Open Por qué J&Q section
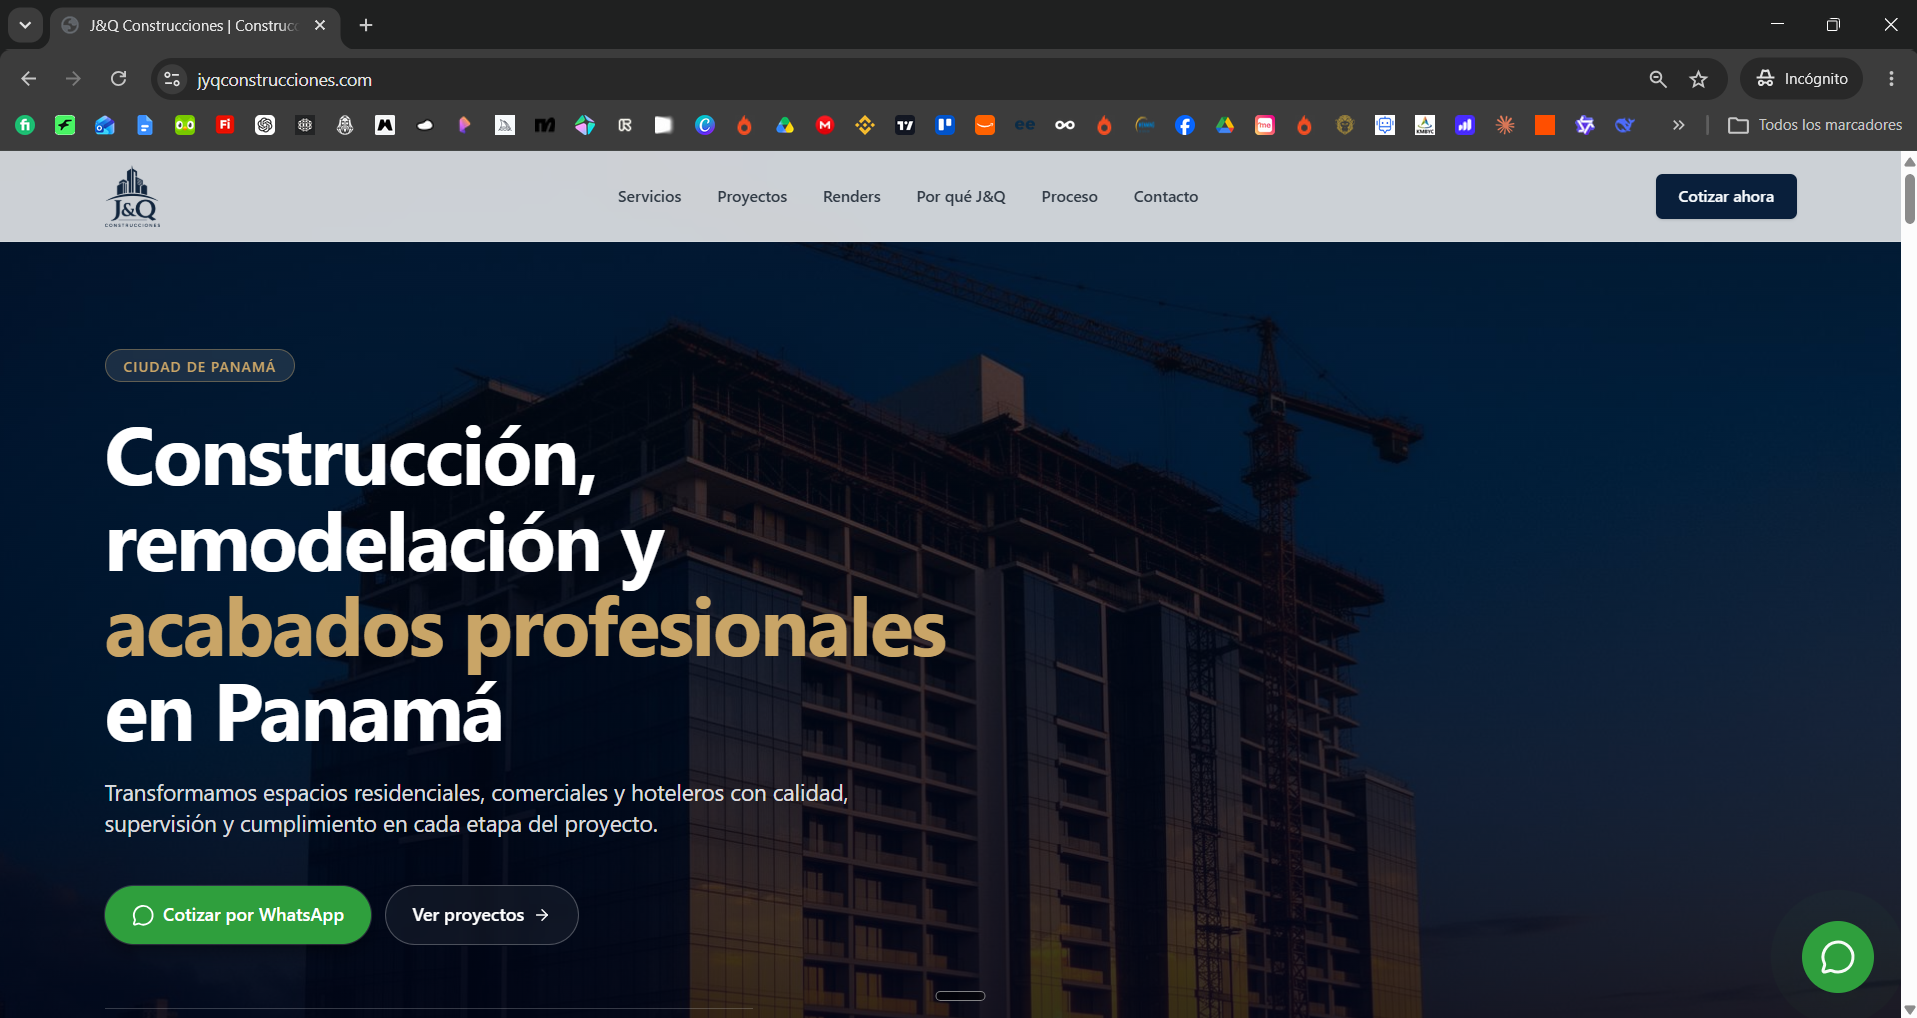 [x=961, y=197]
